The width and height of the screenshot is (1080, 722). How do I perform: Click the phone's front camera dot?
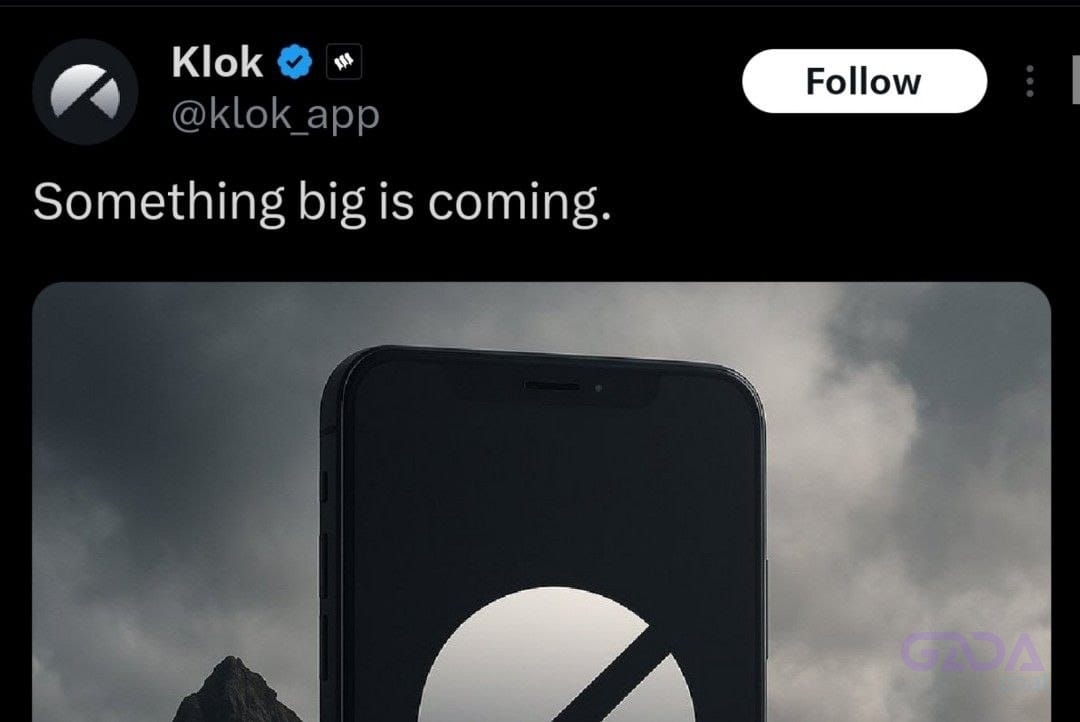point(598,389)
